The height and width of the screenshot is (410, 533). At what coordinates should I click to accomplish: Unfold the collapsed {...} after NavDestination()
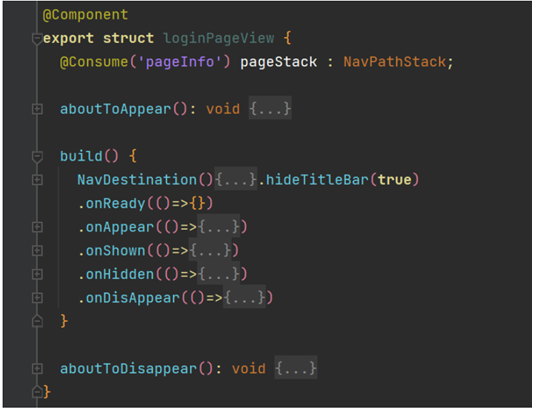[236, 180]
